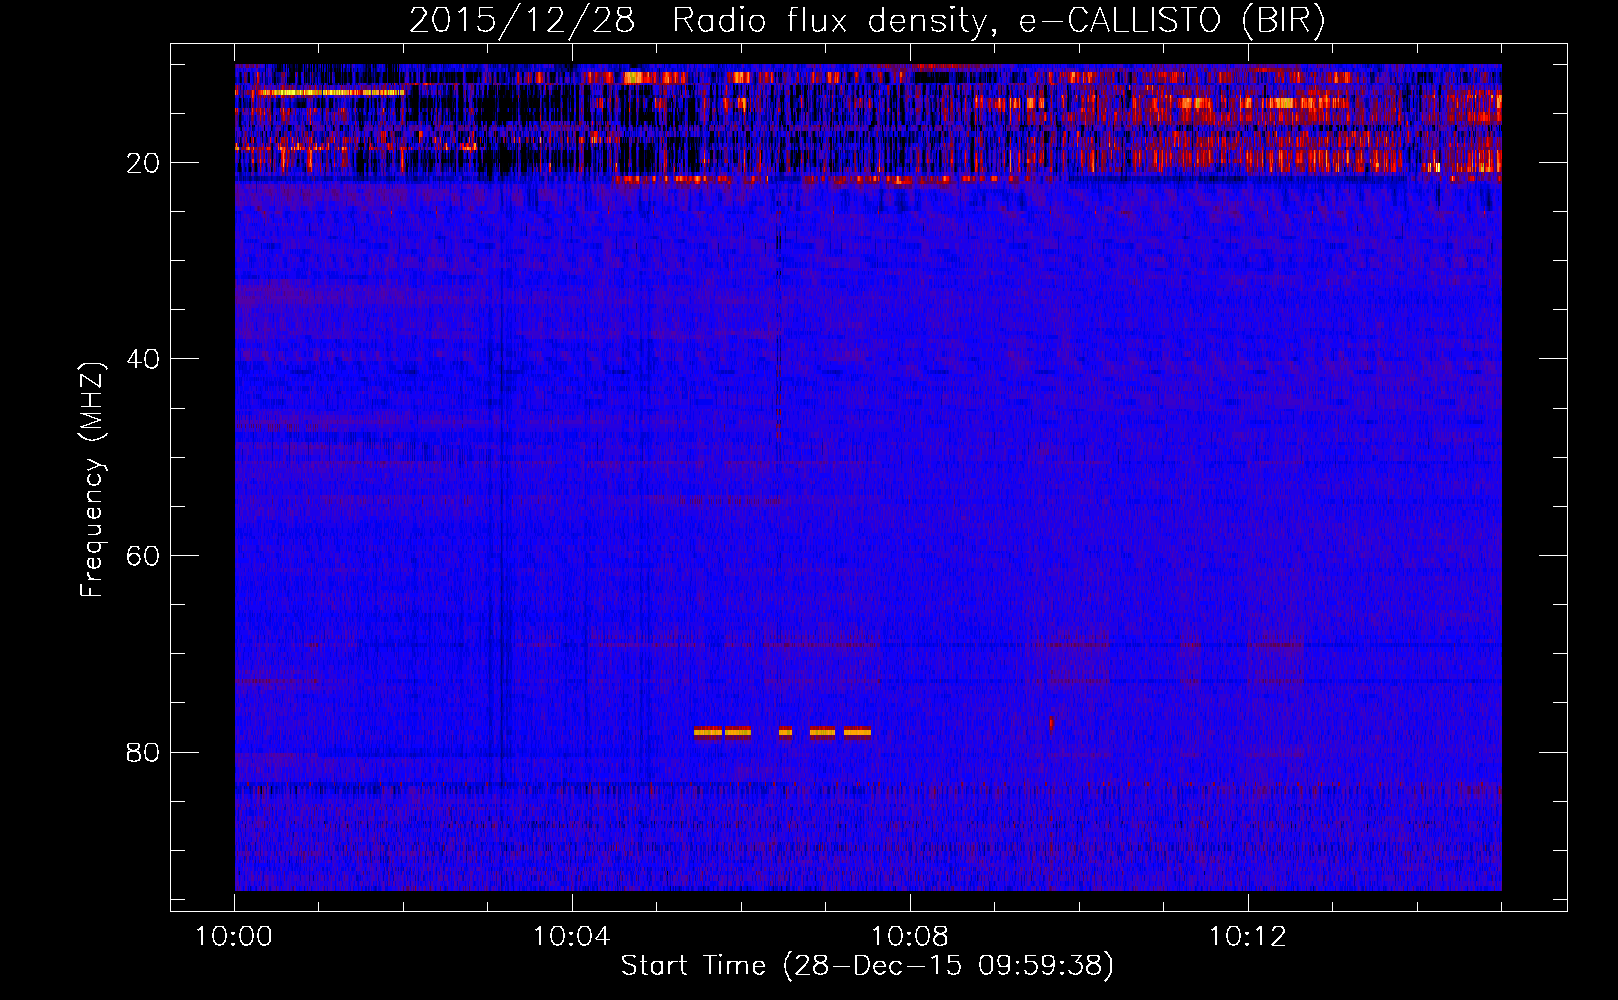Click the "10:12" time tick label
This screenshot has height=1000, width=1618.
point(1247,937)
